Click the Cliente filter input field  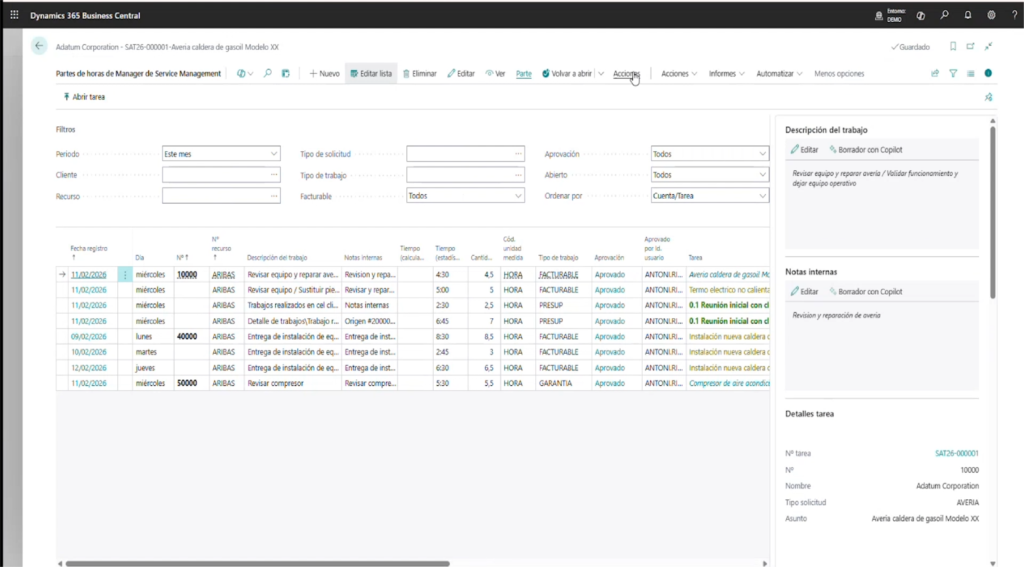tap(215, 175)
